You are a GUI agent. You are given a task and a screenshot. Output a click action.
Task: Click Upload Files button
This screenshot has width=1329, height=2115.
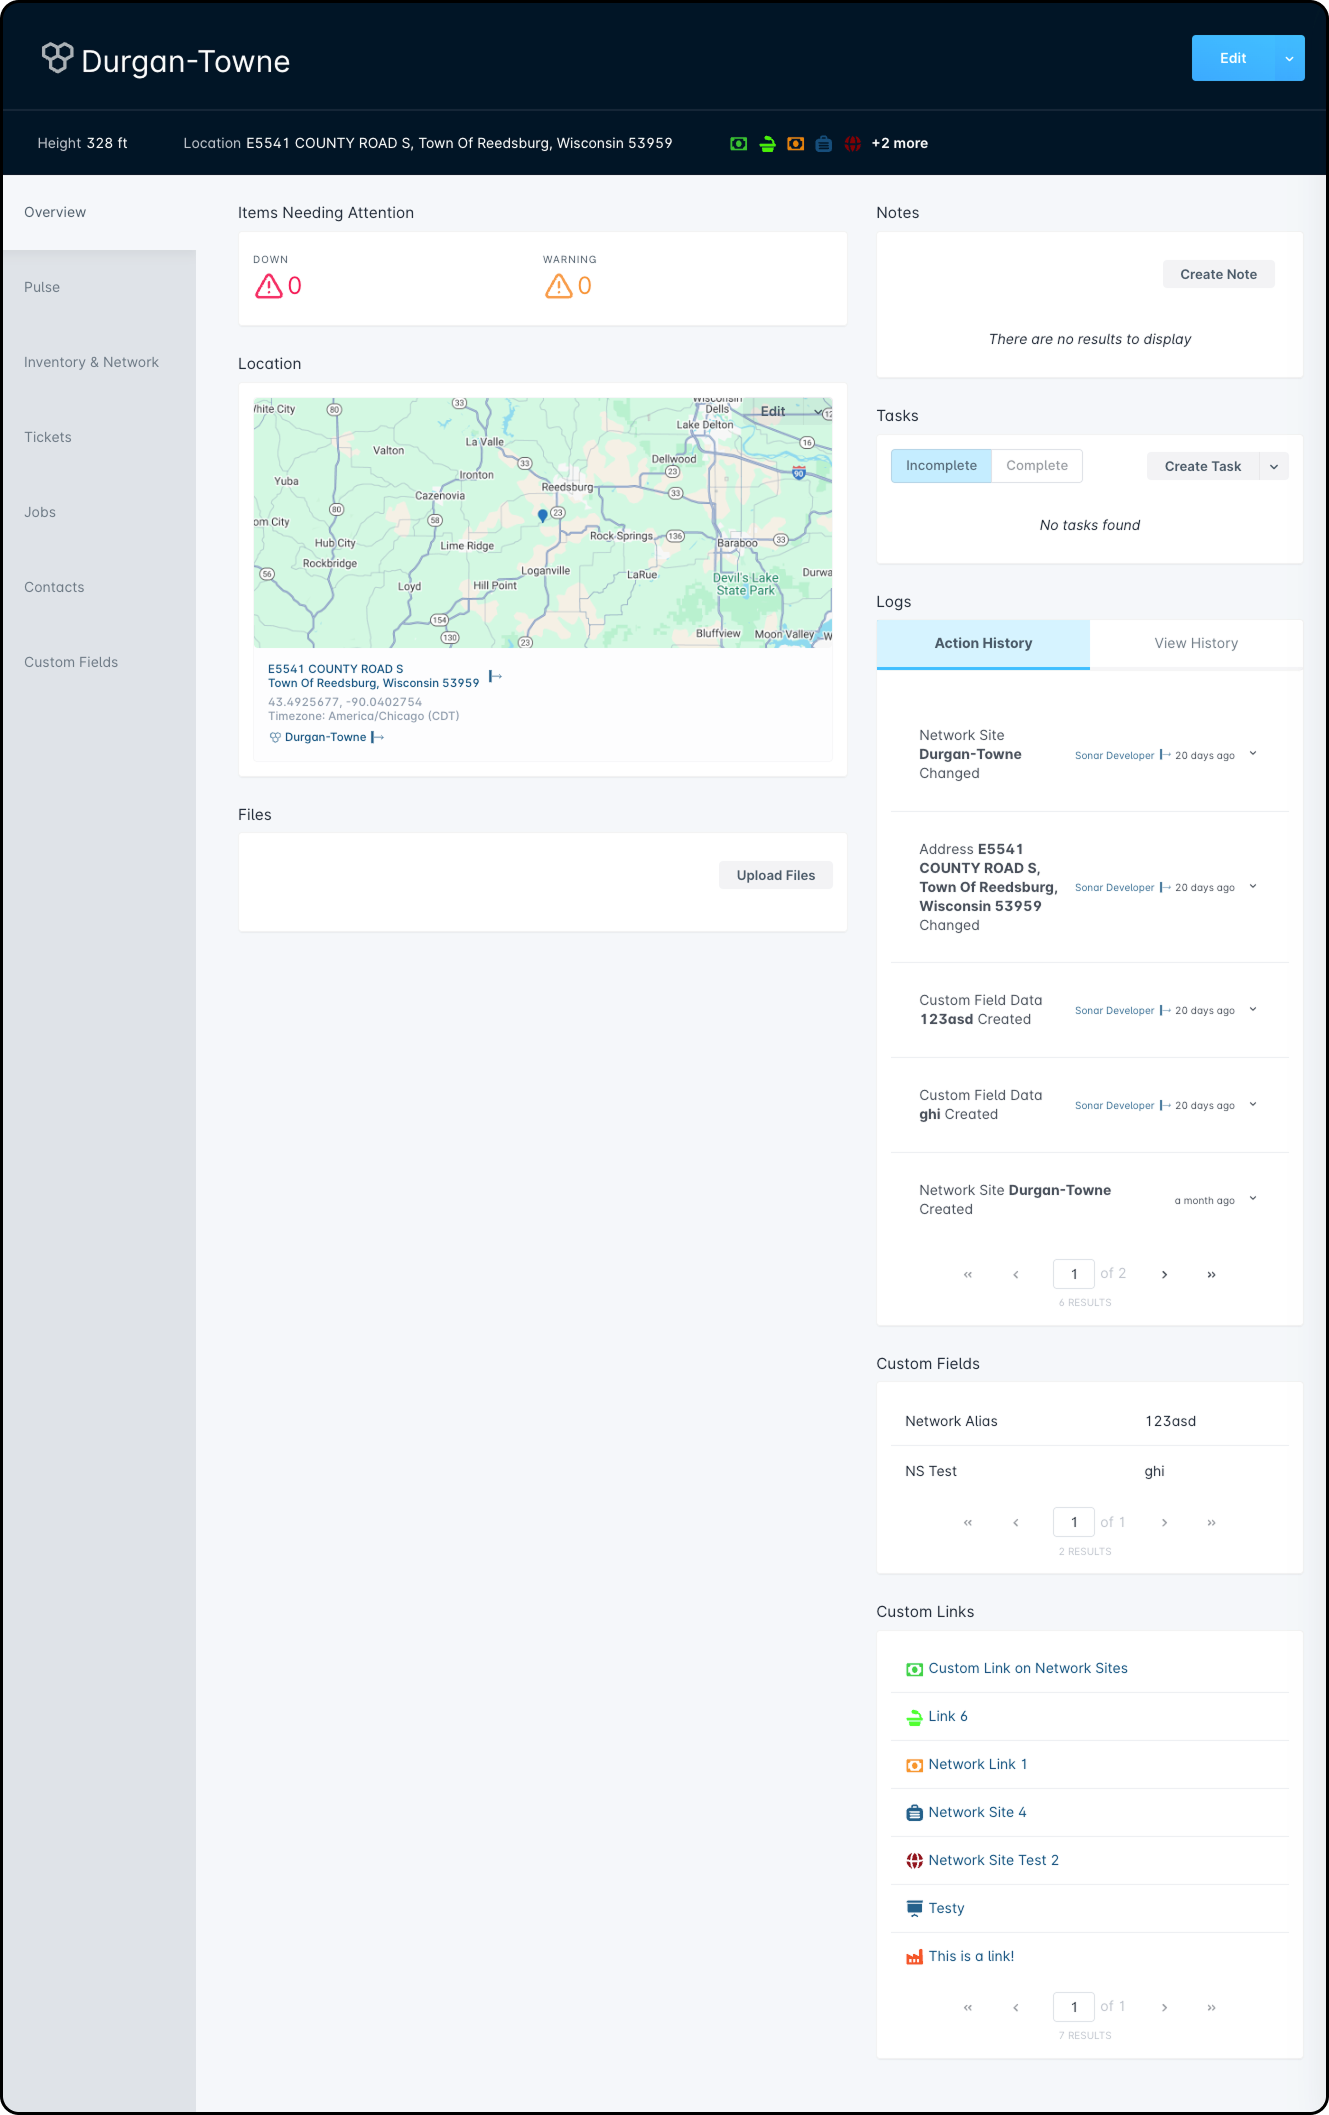(x=776, y=876)
